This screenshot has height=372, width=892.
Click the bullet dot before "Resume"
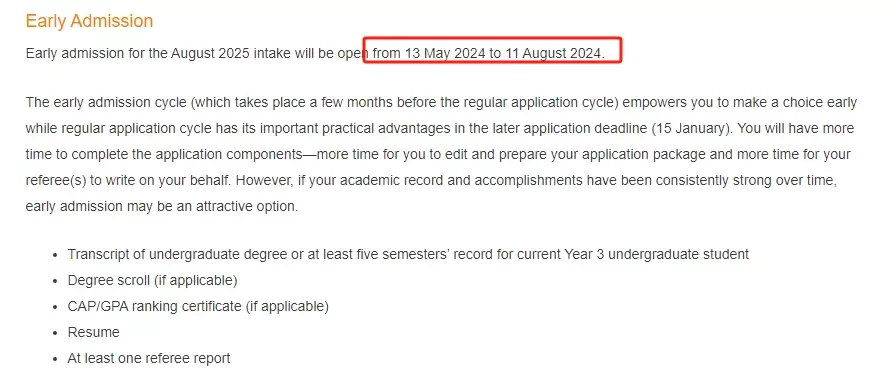[x=55, y=333]
